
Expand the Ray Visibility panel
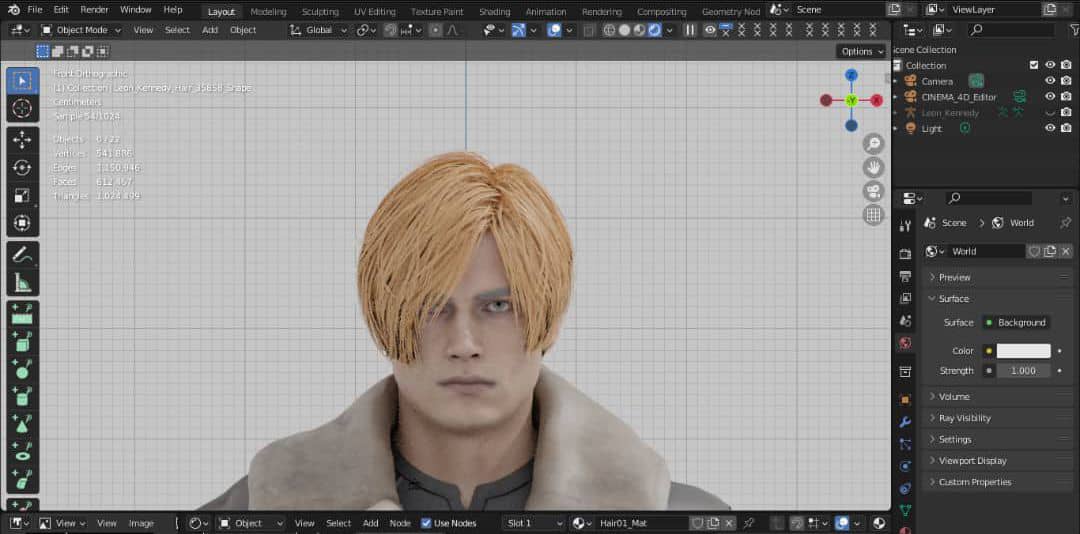(x=997, y=418)
